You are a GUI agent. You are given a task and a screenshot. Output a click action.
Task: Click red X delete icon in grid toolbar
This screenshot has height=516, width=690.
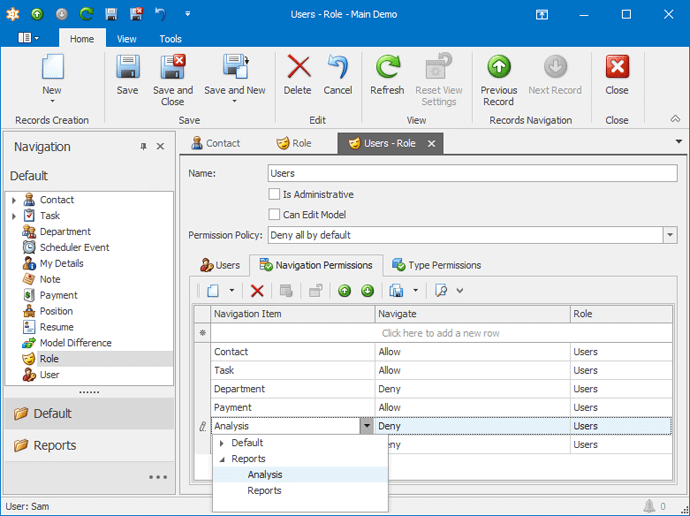[257, 291]
